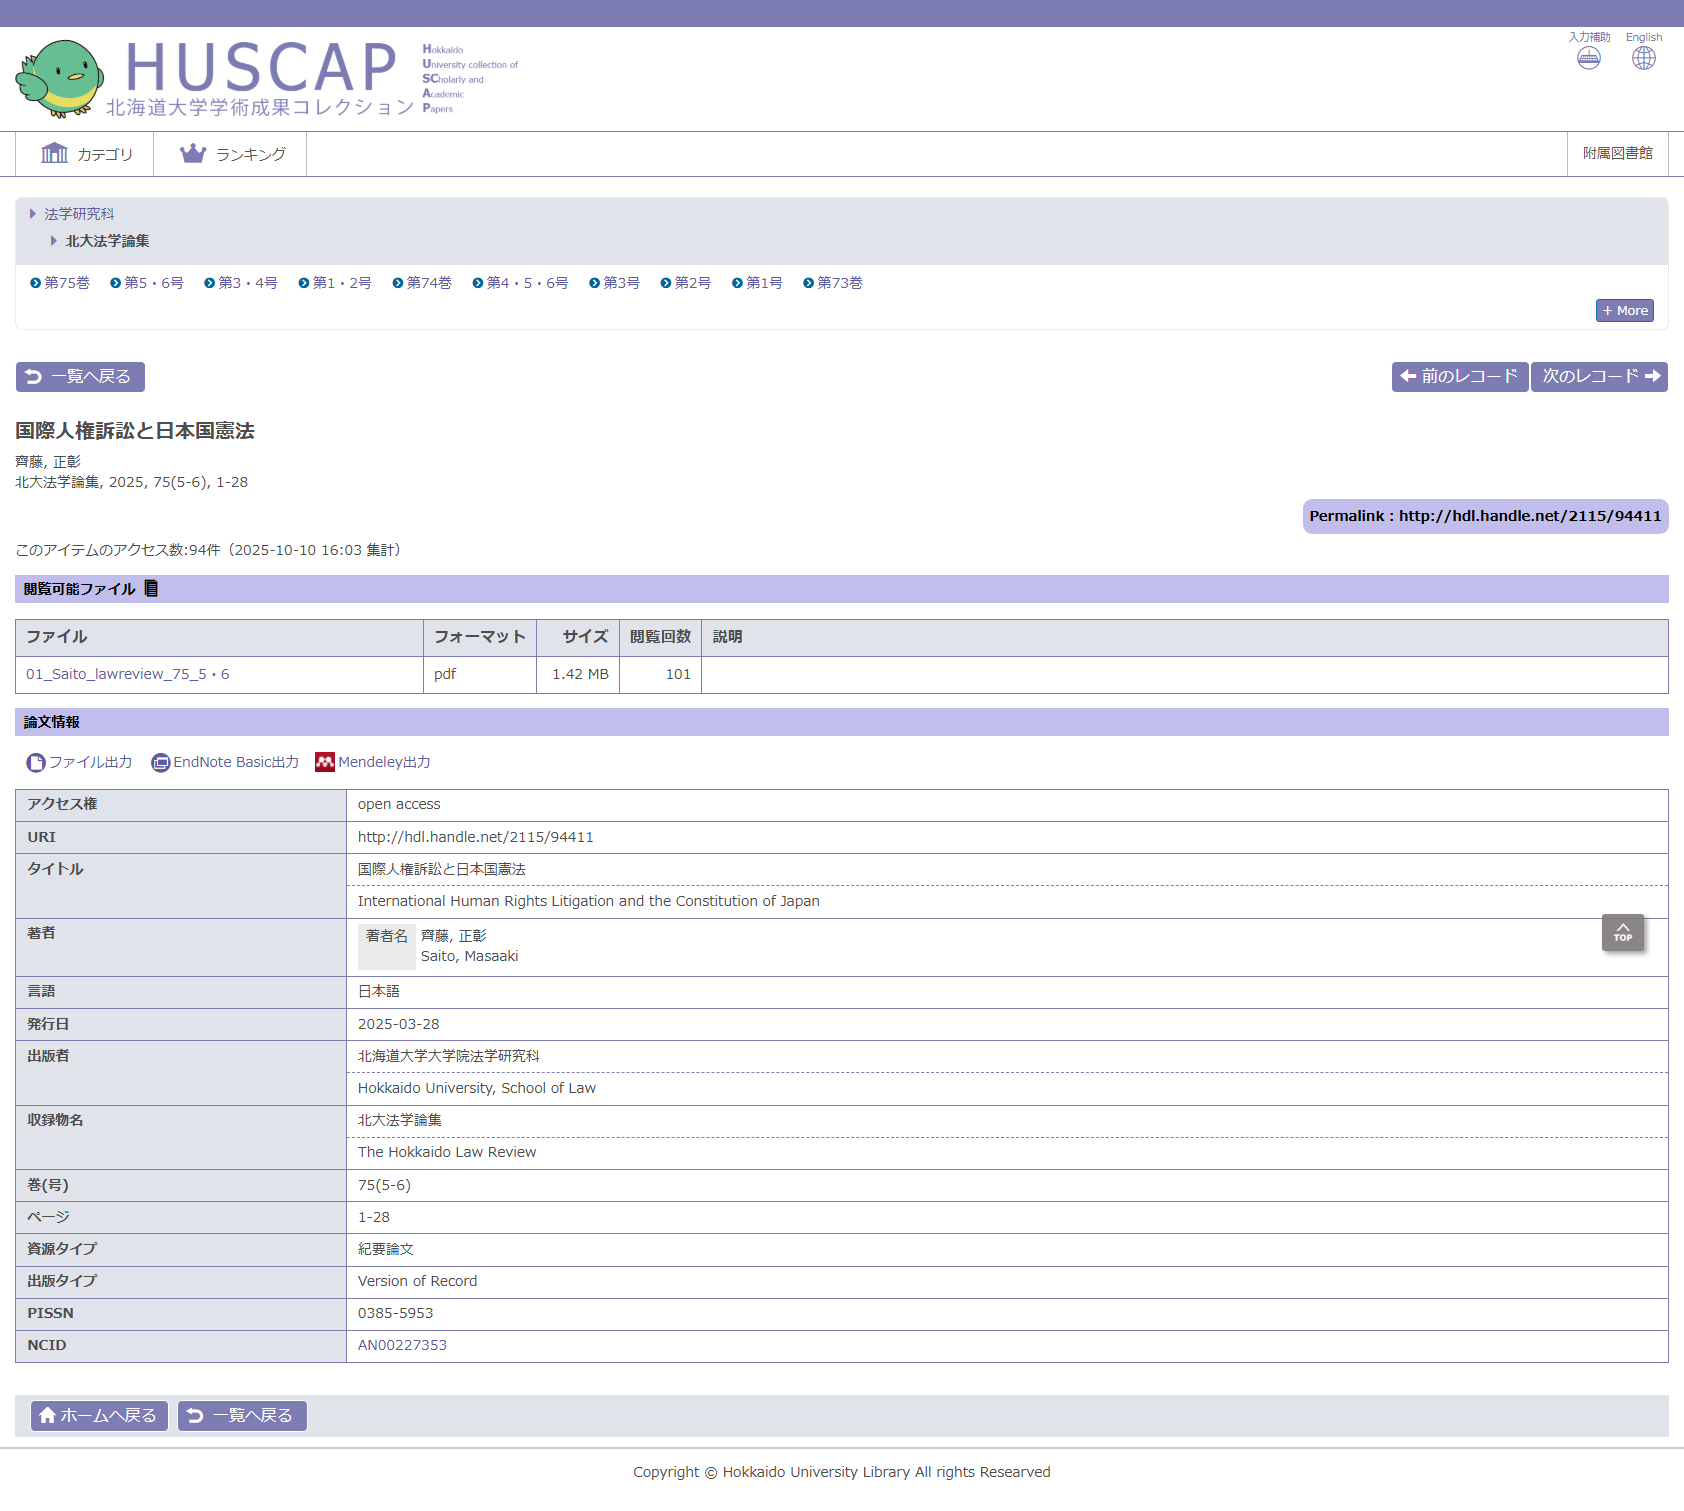Screen dimensions: 1684x1511
Task: Open the input assistance keyboard icon
Action: (1588, 58)
